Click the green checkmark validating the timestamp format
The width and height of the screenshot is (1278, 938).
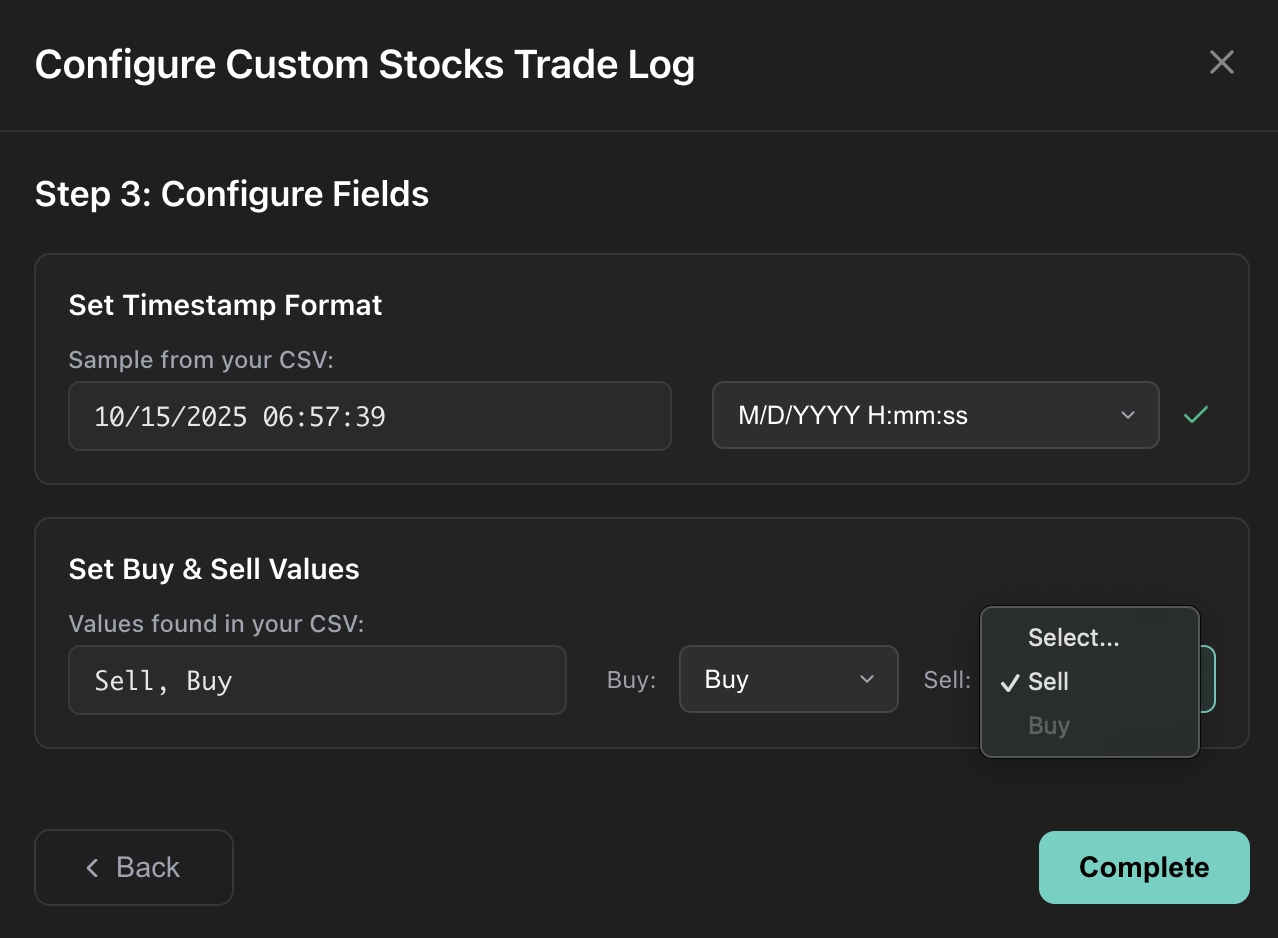(x=1195, y=415)
